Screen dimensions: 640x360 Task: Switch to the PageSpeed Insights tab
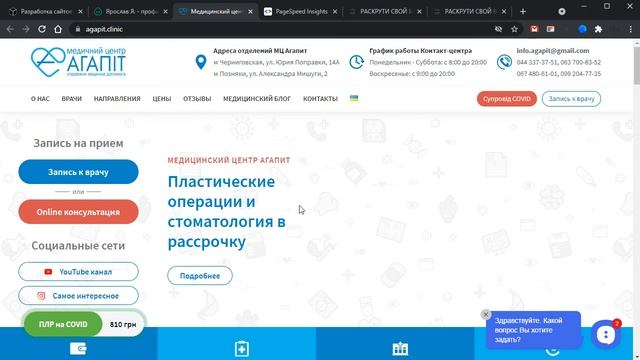tap(301, 11)
